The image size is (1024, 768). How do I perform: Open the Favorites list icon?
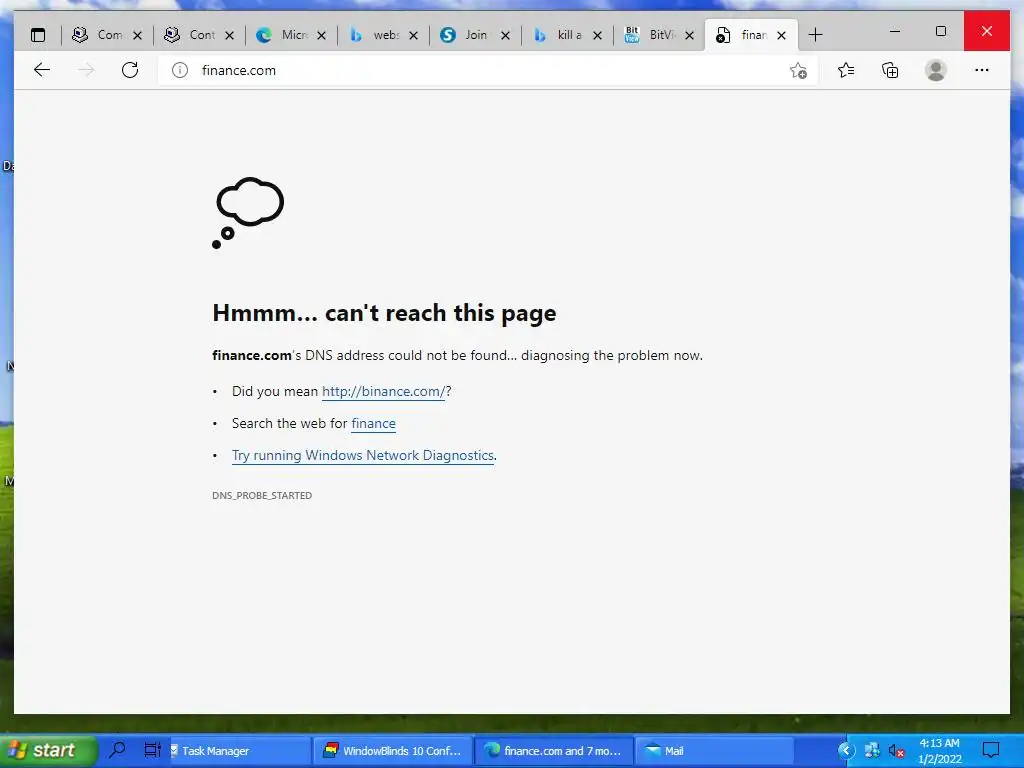coord(846,70)
